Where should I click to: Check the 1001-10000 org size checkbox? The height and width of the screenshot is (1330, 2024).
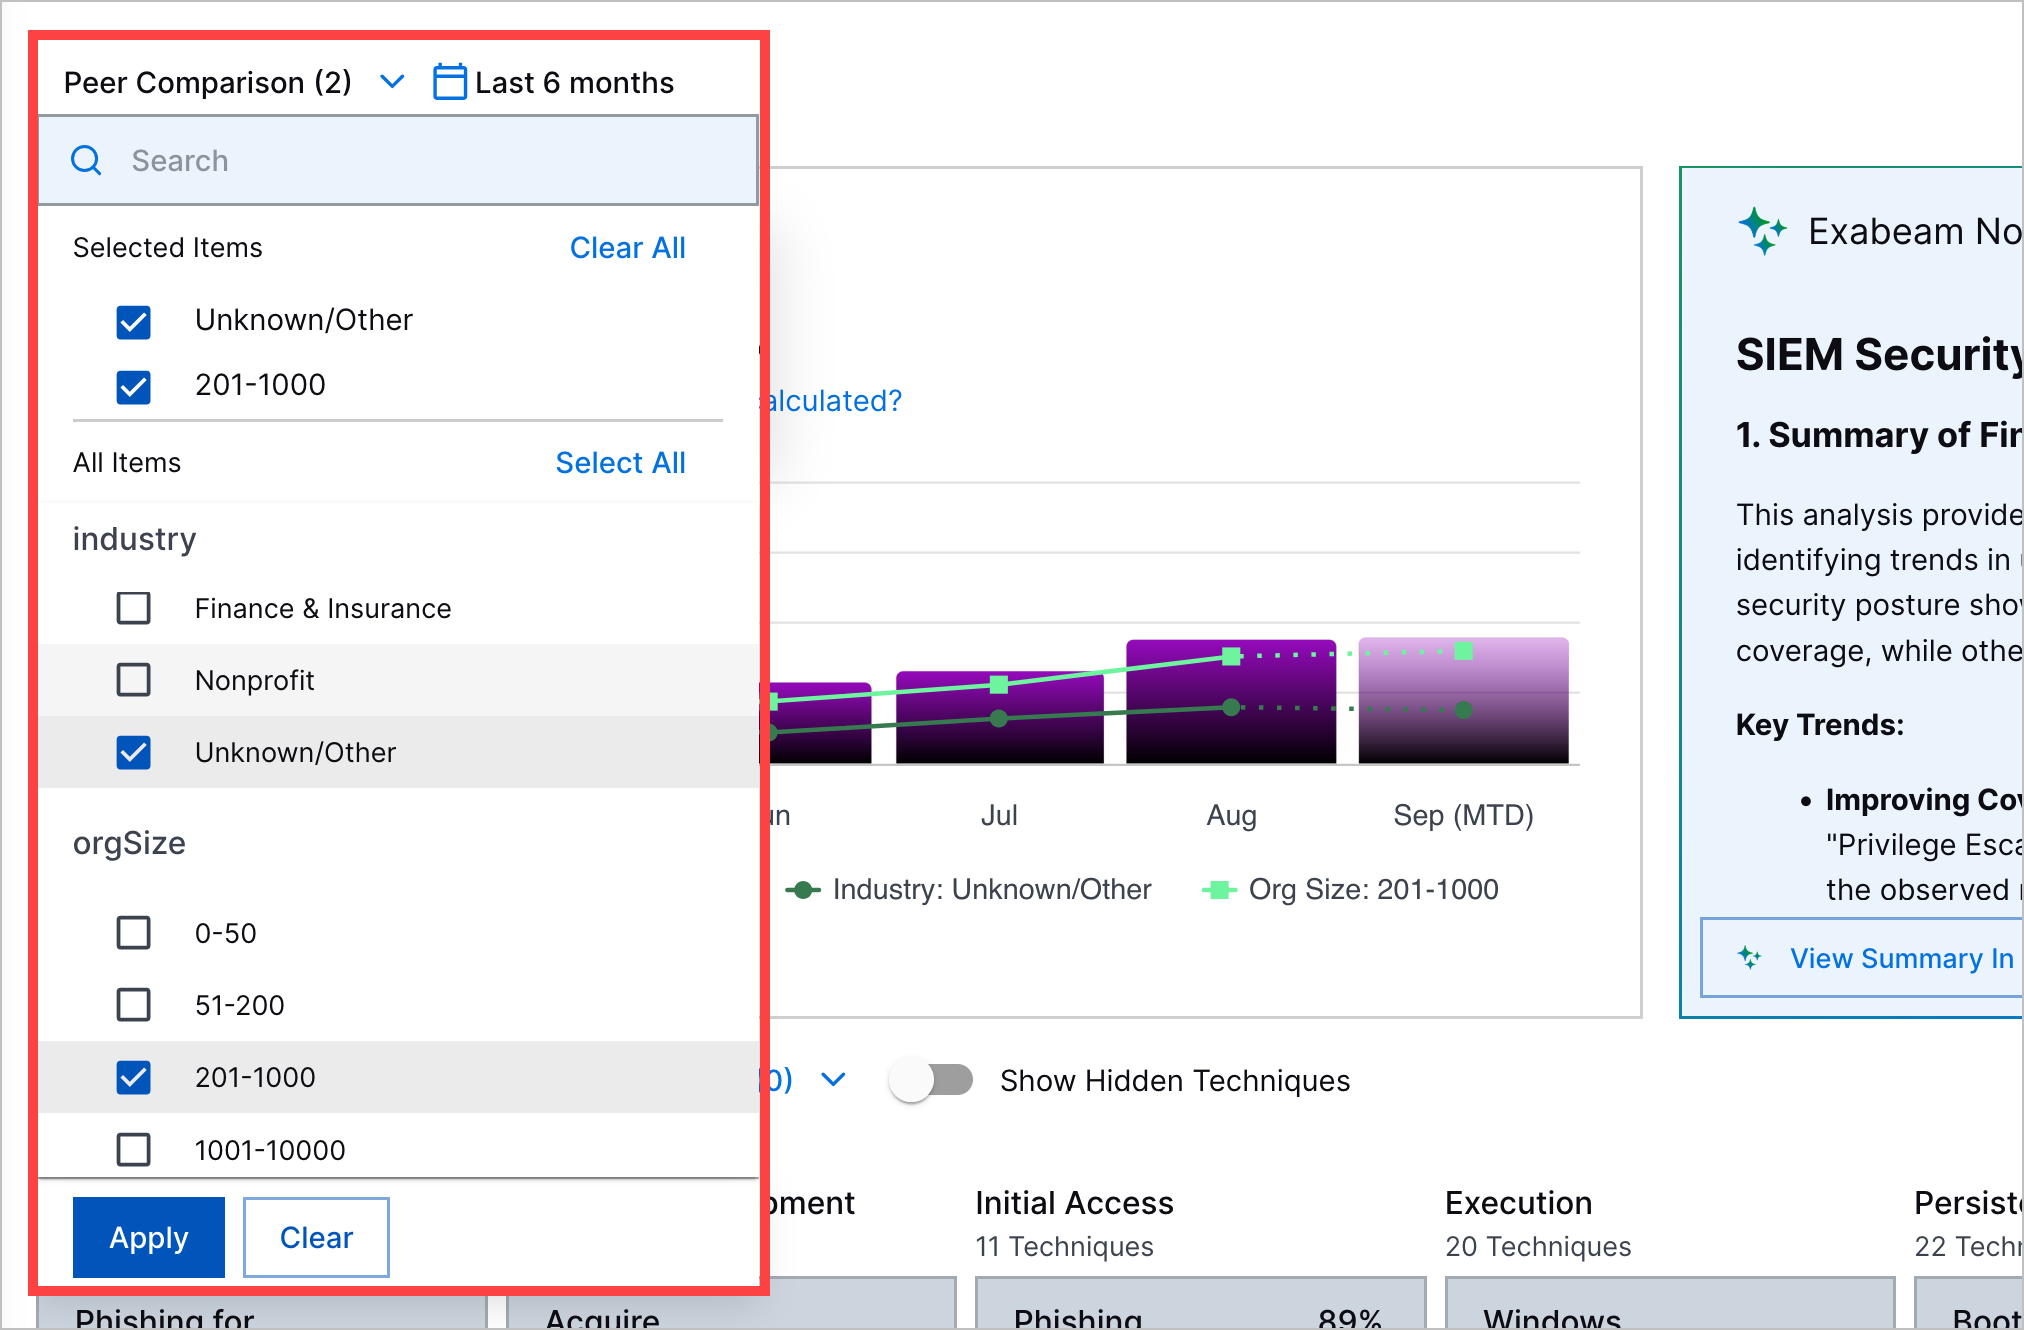point(134,1150)
